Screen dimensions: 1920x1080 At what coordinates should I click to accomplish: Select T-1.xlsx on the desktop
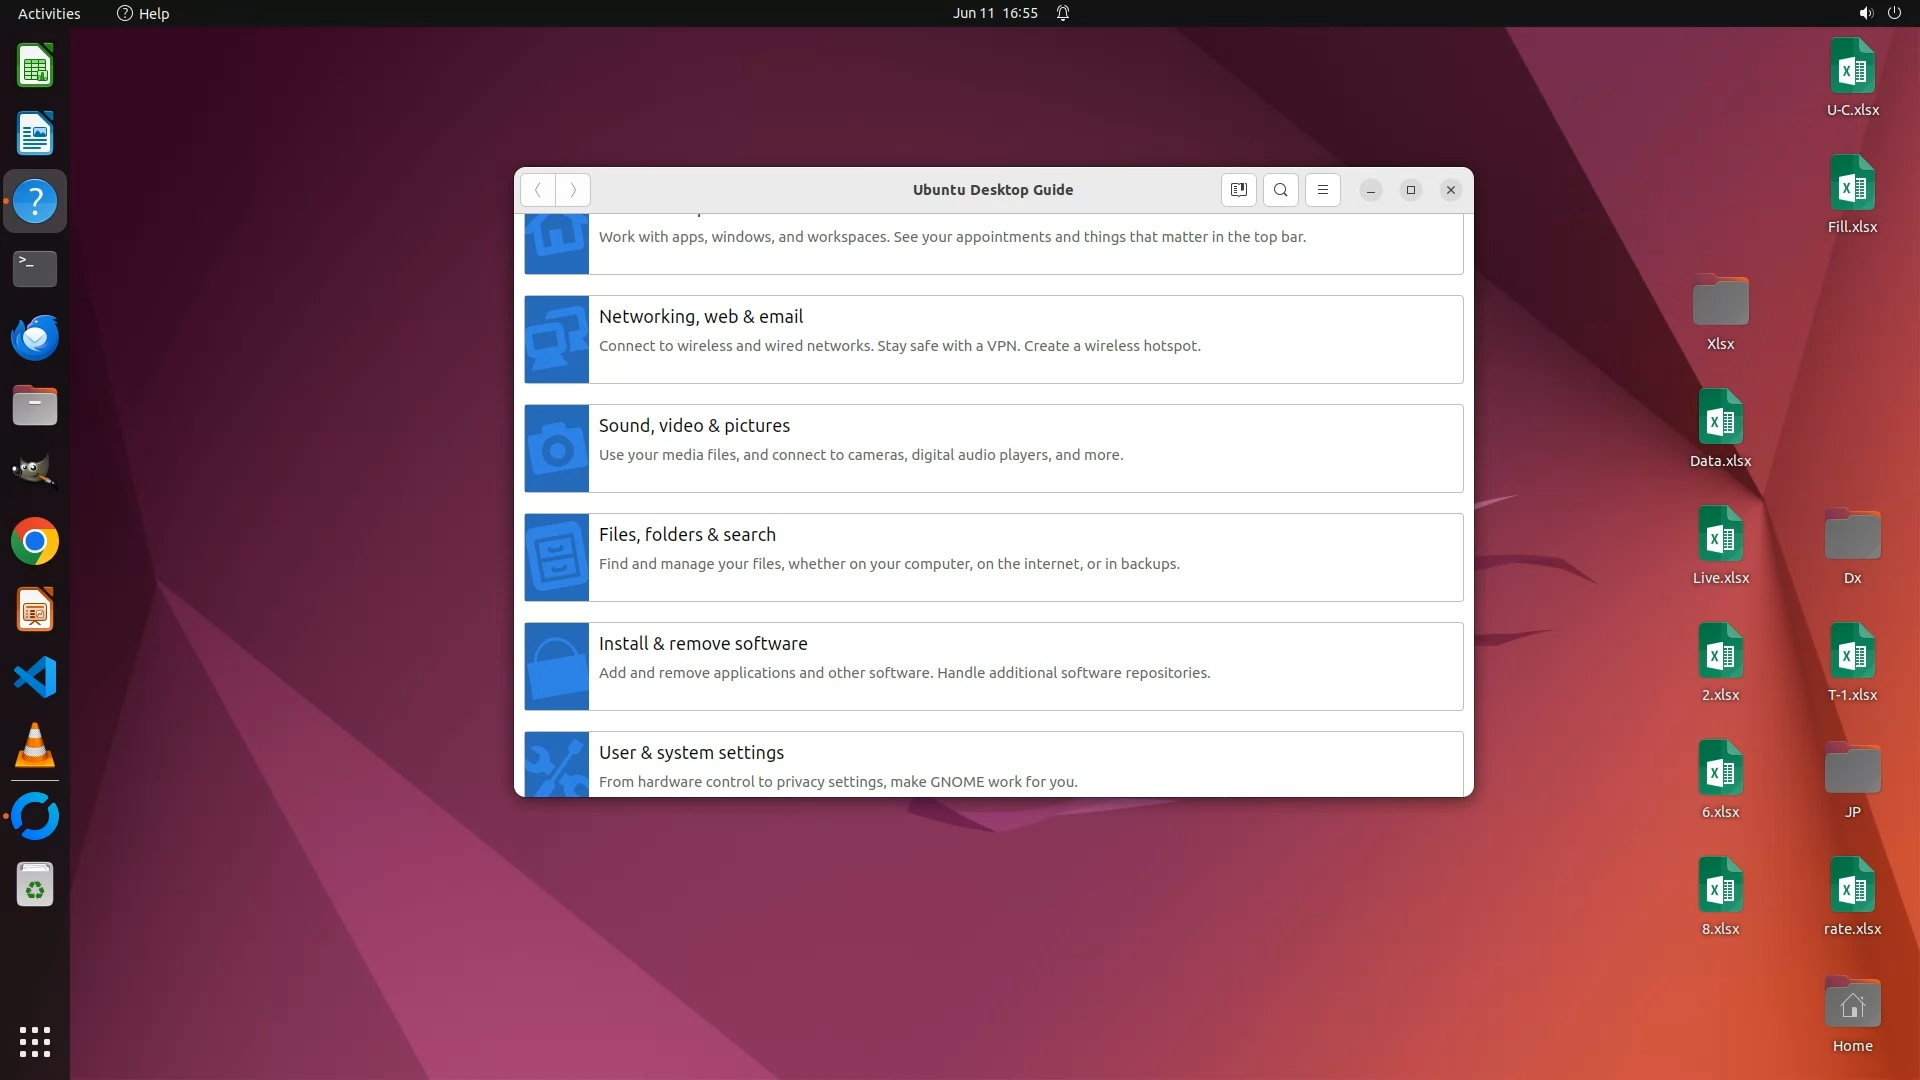pyautogui.click(x=1853, y=663)
